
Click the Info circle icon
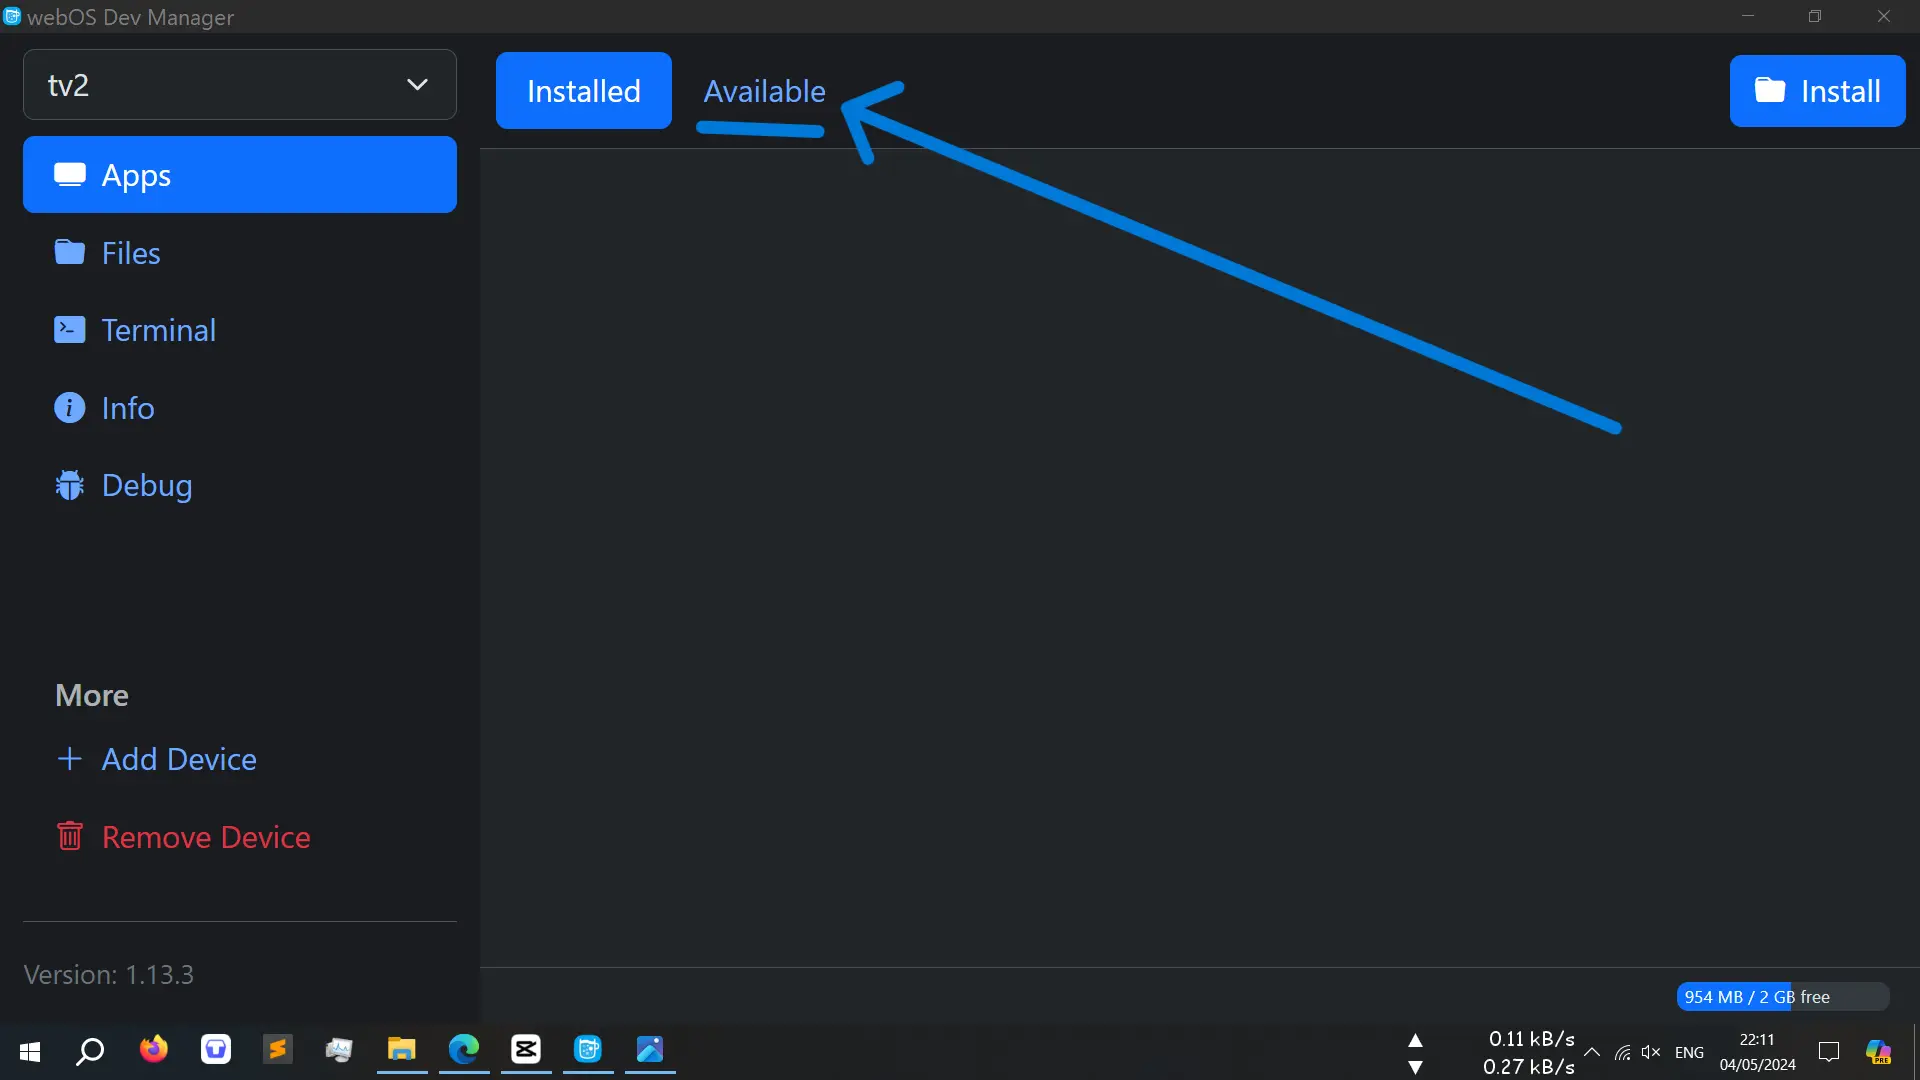tap(69, 408)
